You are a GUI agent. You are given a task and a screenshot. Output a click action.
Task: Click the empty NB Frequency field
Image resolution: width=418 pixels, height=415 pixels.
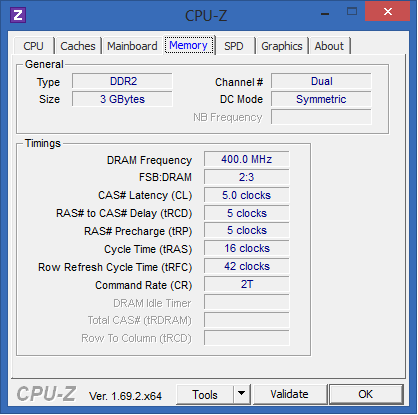321,117
